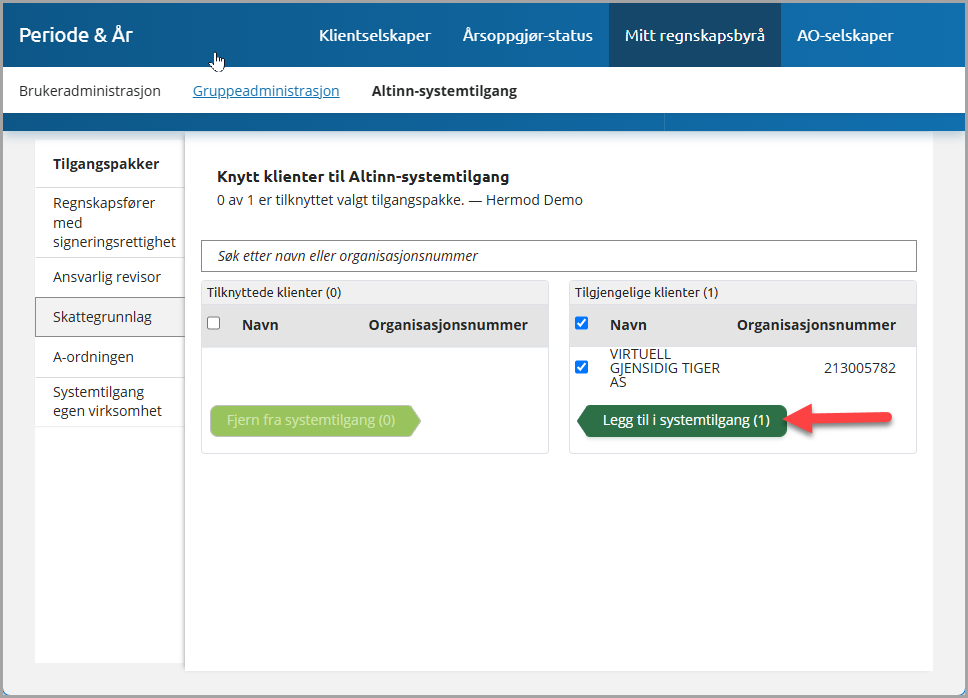Select Mitt regnskapsbyrå tab
The width and height of the screenshot is (968, 698).
tap(695, 35)
